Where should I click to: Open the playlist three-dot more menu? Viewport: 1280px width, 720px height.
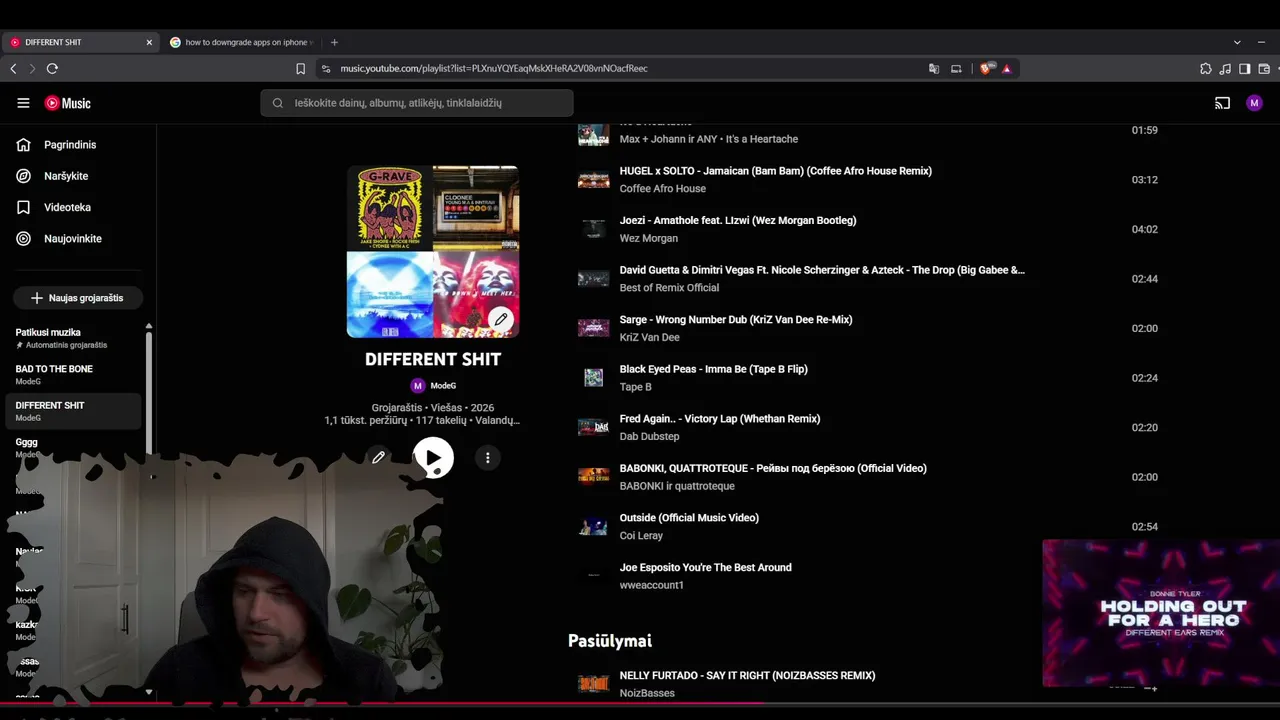tap(488, 458)
